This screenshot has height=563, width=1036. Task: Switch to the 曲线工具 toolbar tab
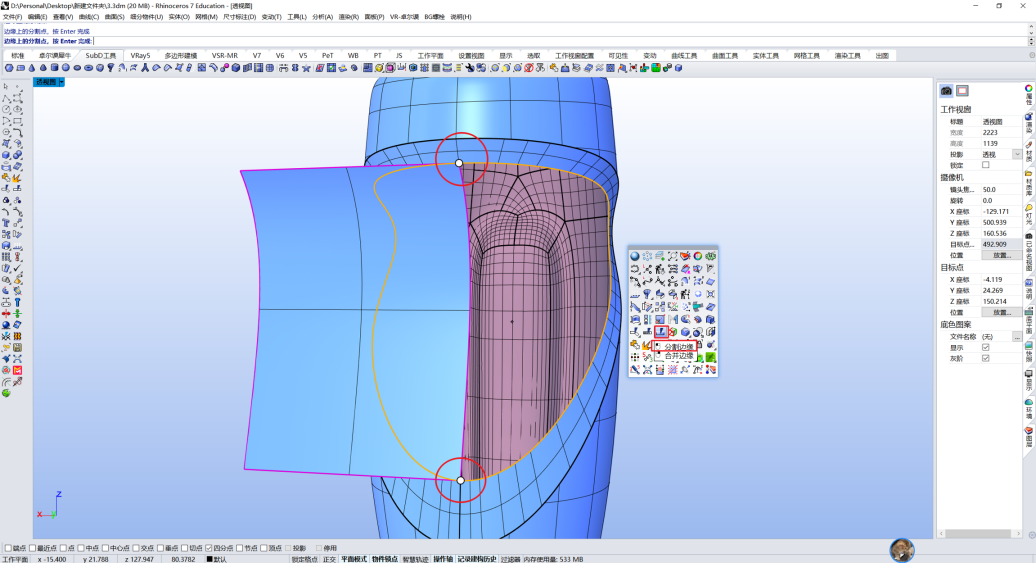pos(684,56)
